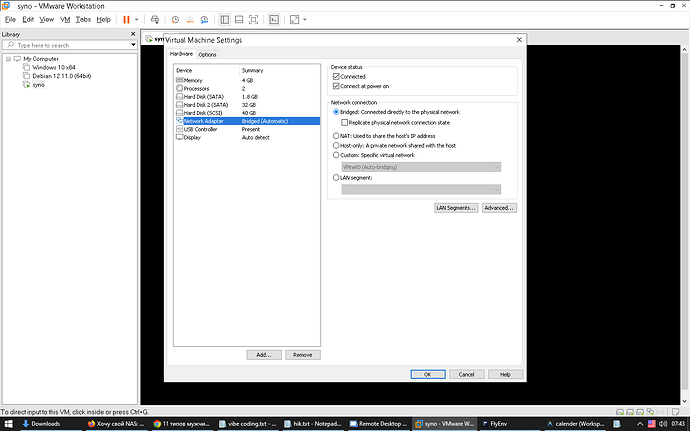Select the Custom virtual network radio button
The image size is (690, 431).
point(336,155)
